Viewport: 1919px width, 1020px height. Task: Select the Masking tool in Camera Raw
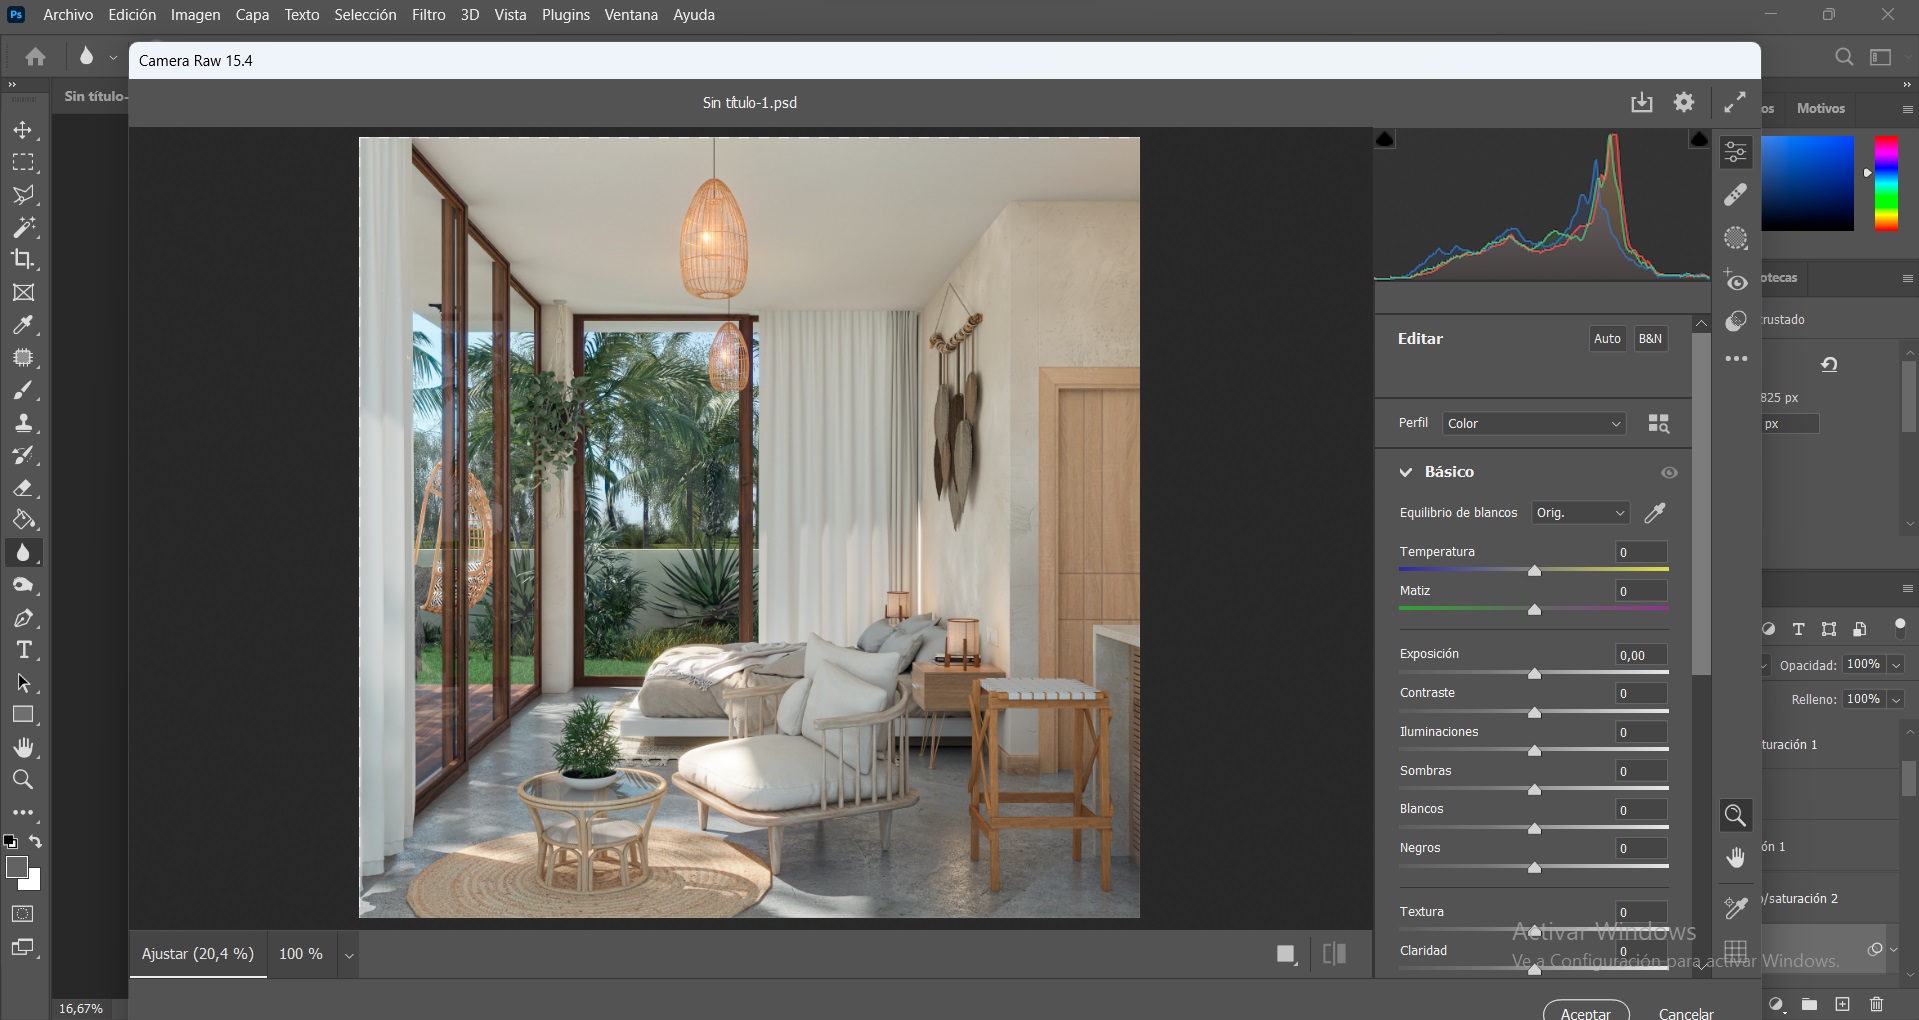[x=1736, y=238]
